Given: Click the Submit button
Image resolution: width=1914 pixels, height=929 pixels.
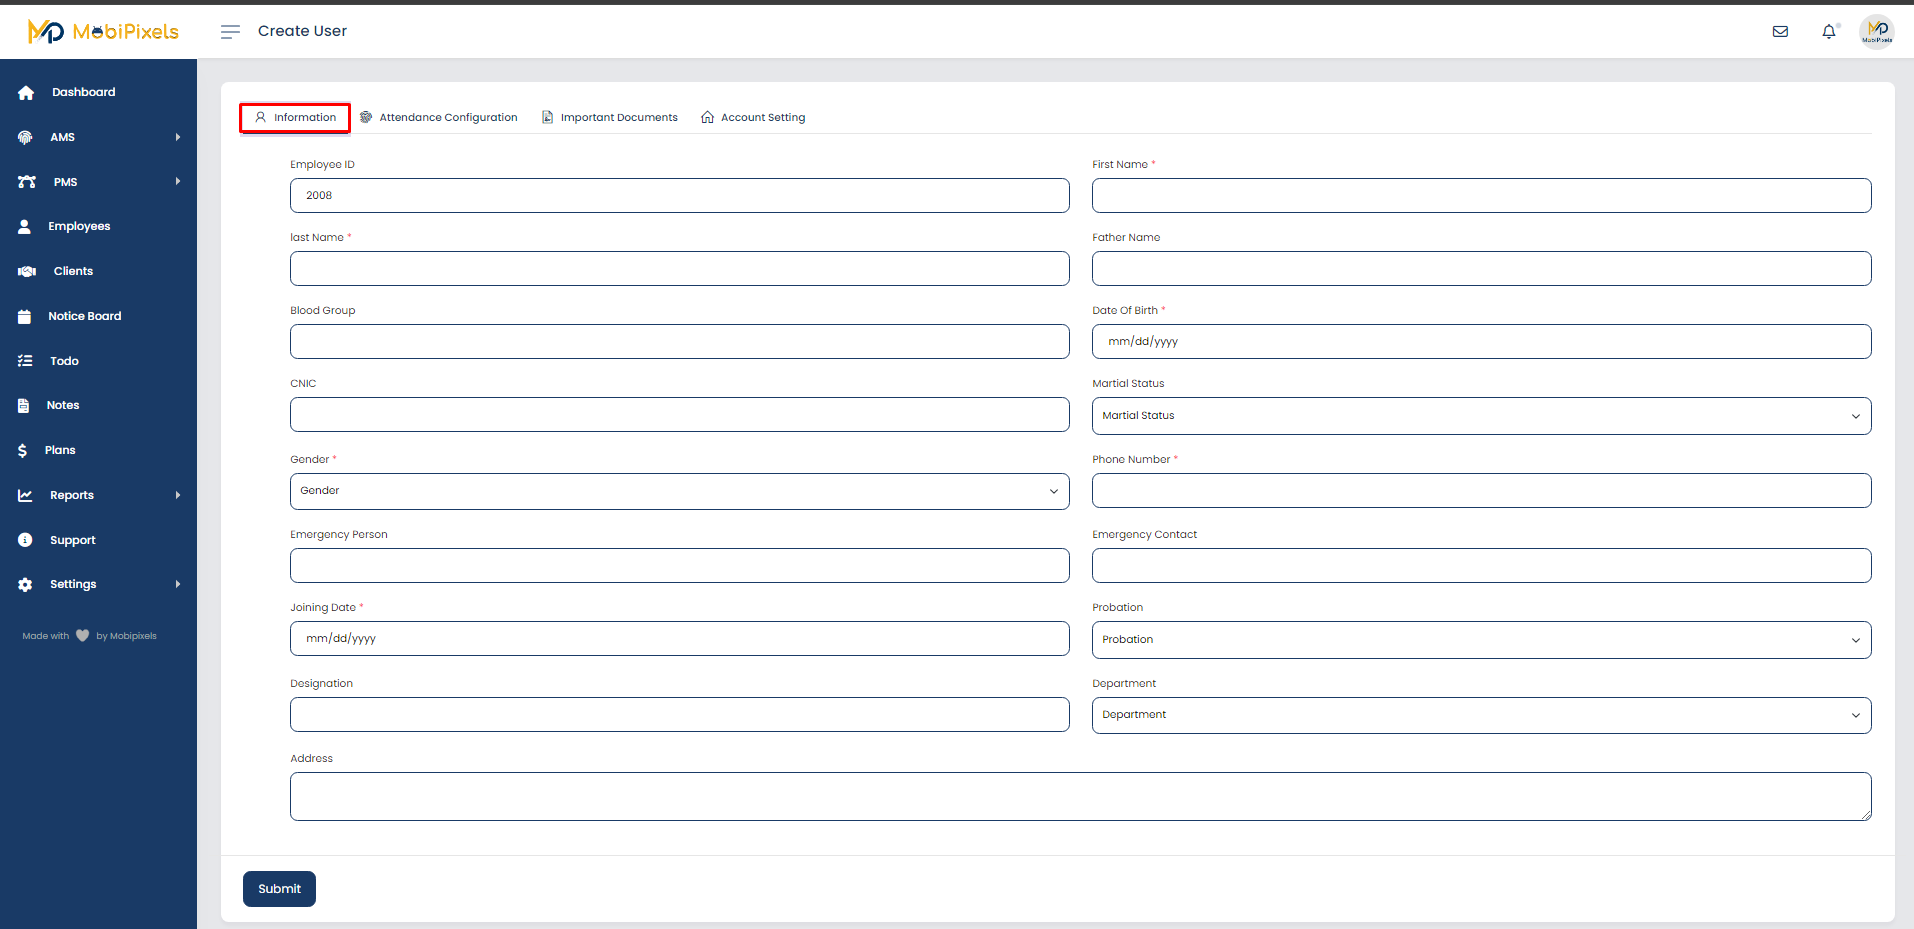Looking at the screenshot, I should (279, 889).
